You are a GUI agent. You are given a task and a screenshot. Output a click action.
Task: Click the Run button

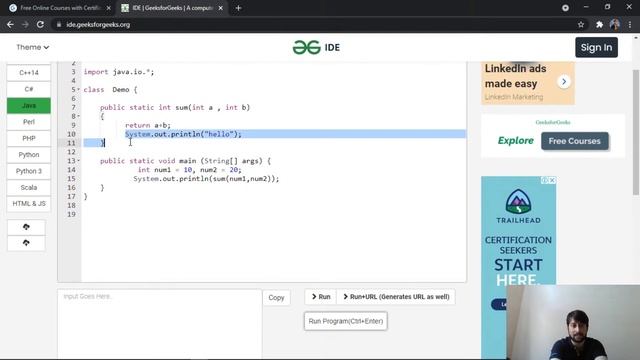[321, 297]
